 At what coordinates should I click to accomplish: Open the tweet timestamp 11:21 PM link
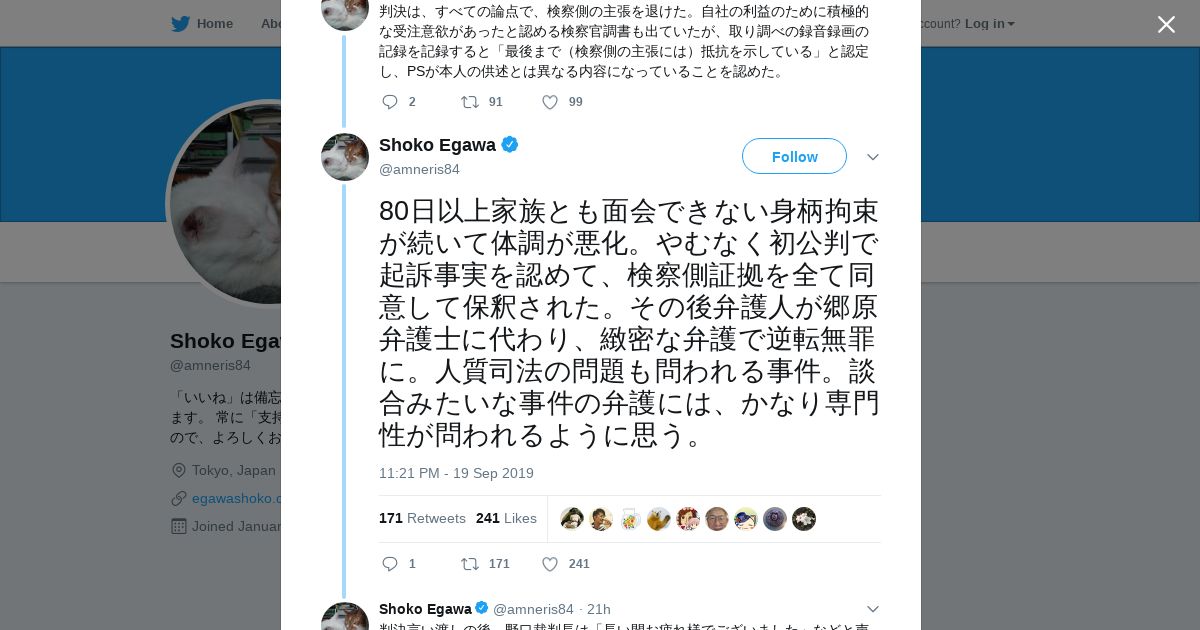[456, 473]
